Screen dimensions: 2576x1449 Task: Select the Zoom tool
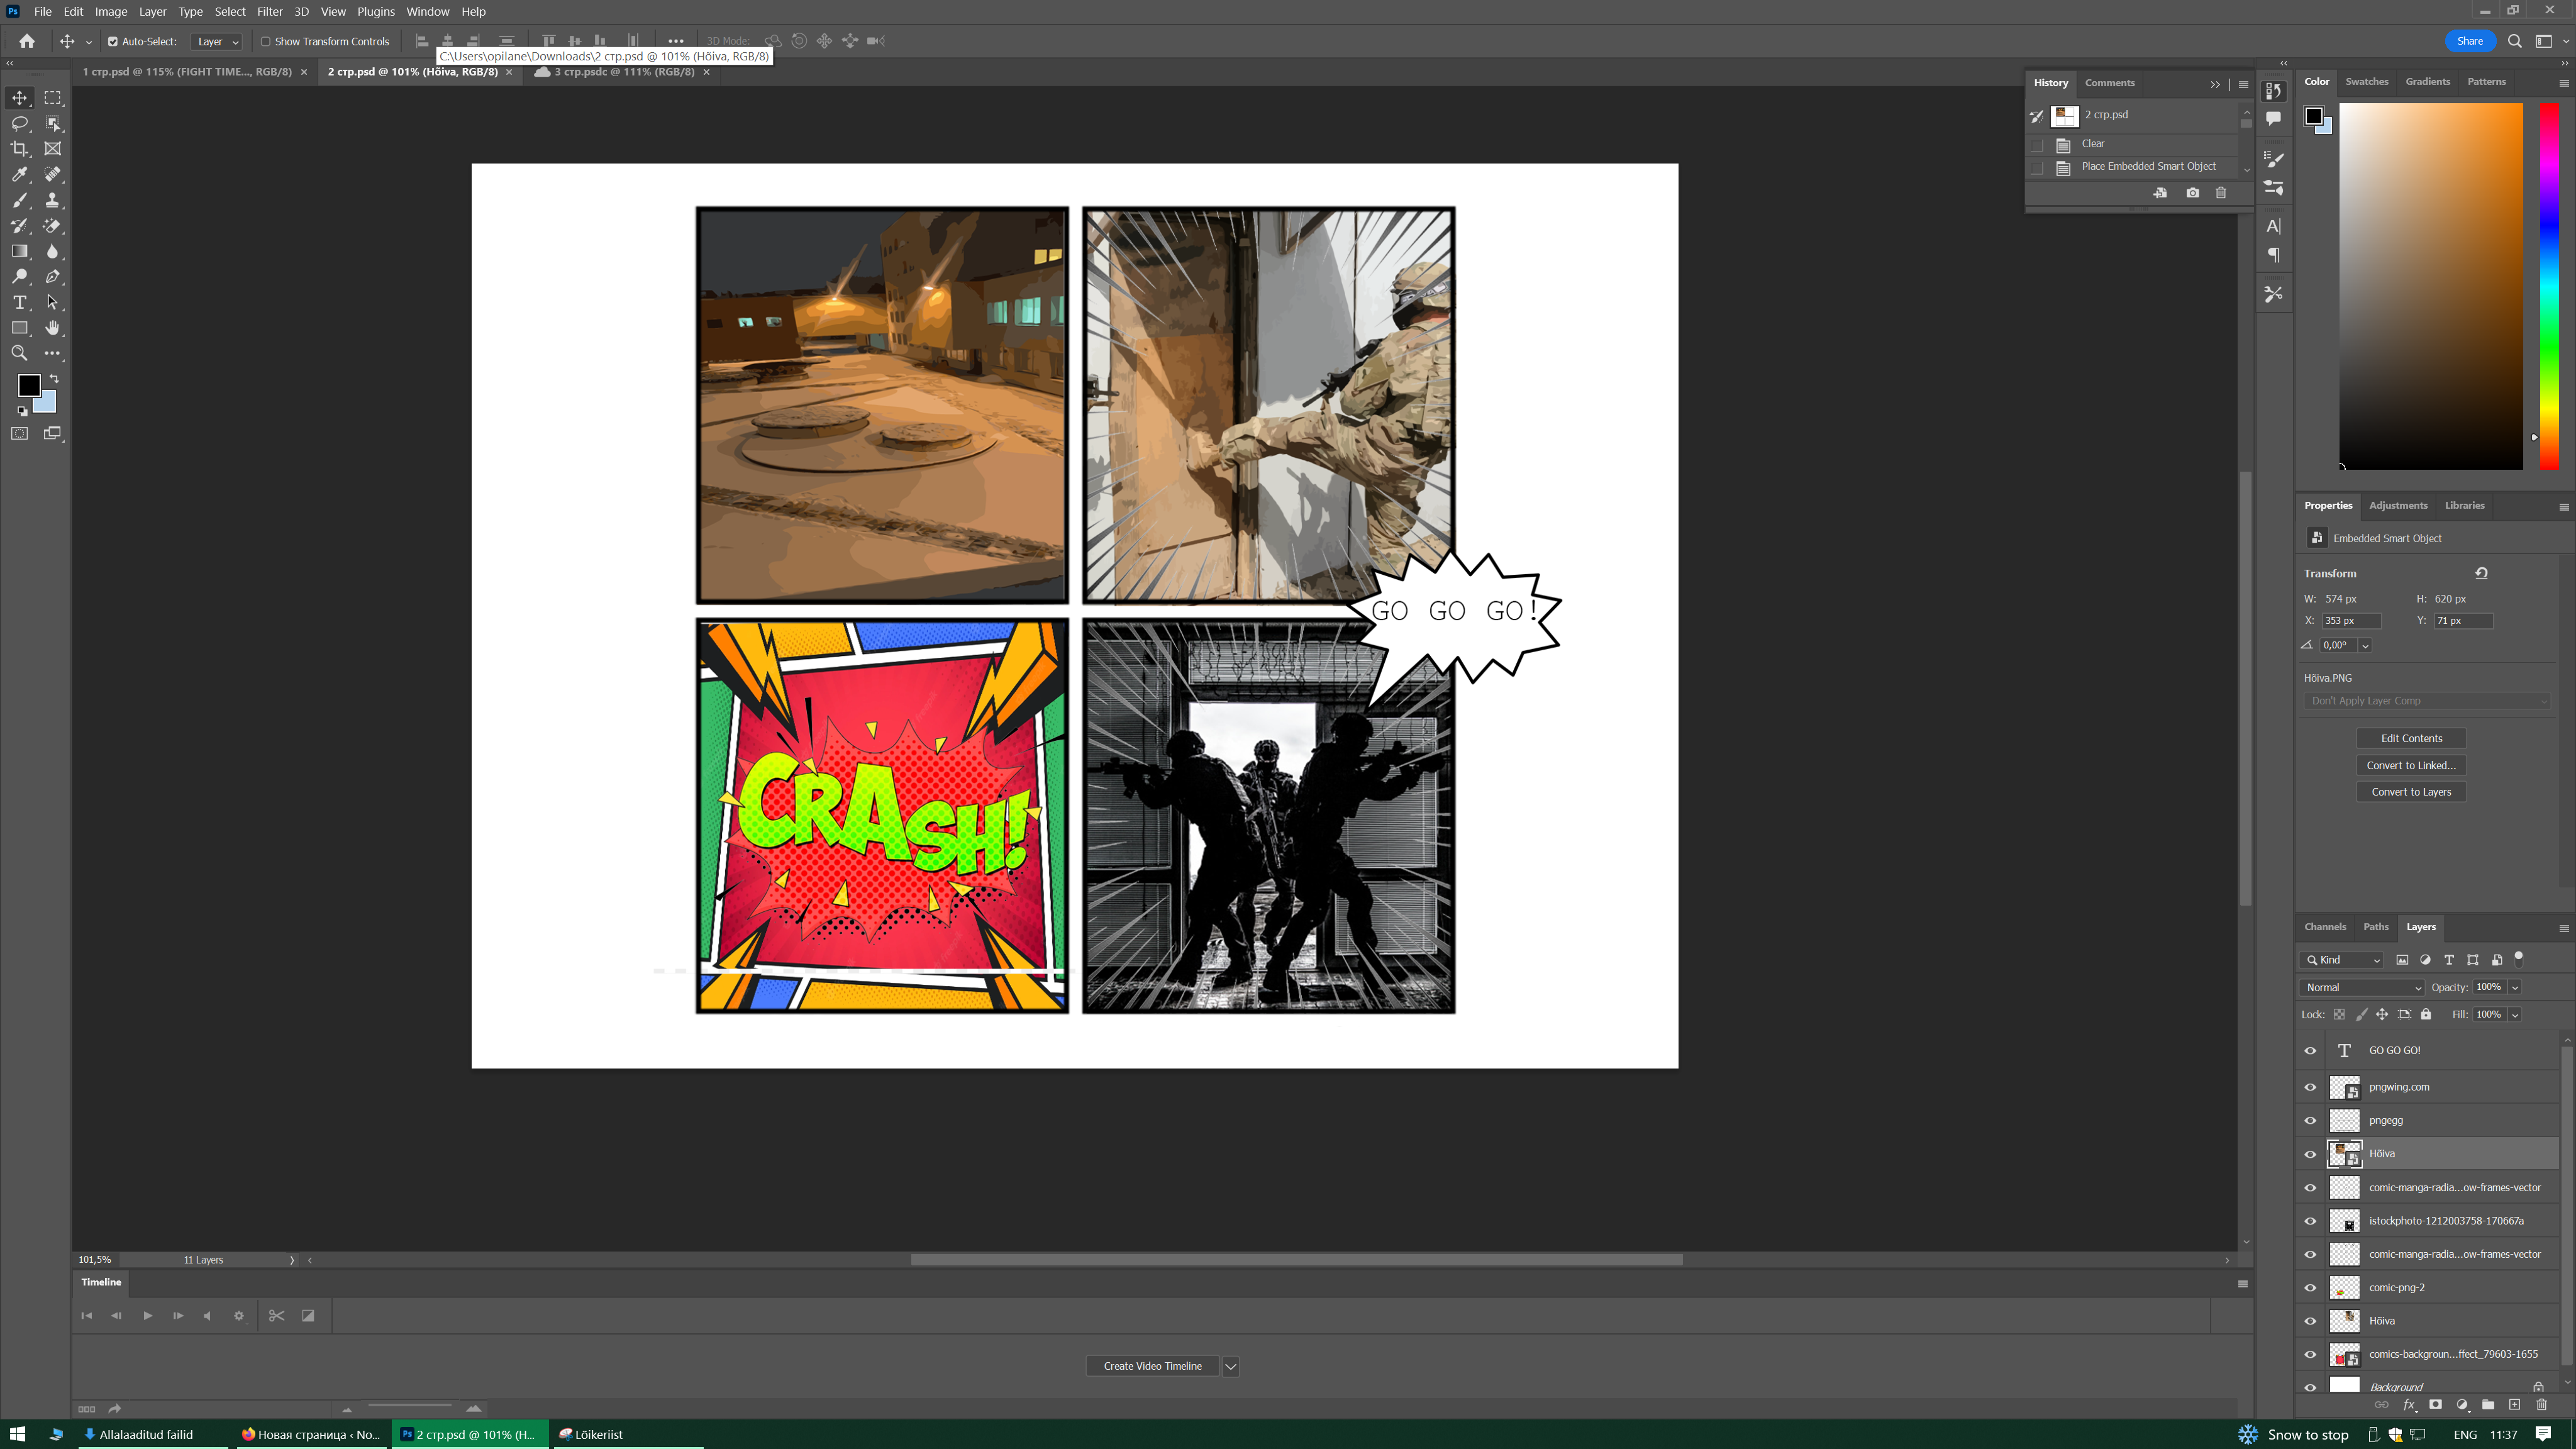pyautogui.click(x=19, y=353)
